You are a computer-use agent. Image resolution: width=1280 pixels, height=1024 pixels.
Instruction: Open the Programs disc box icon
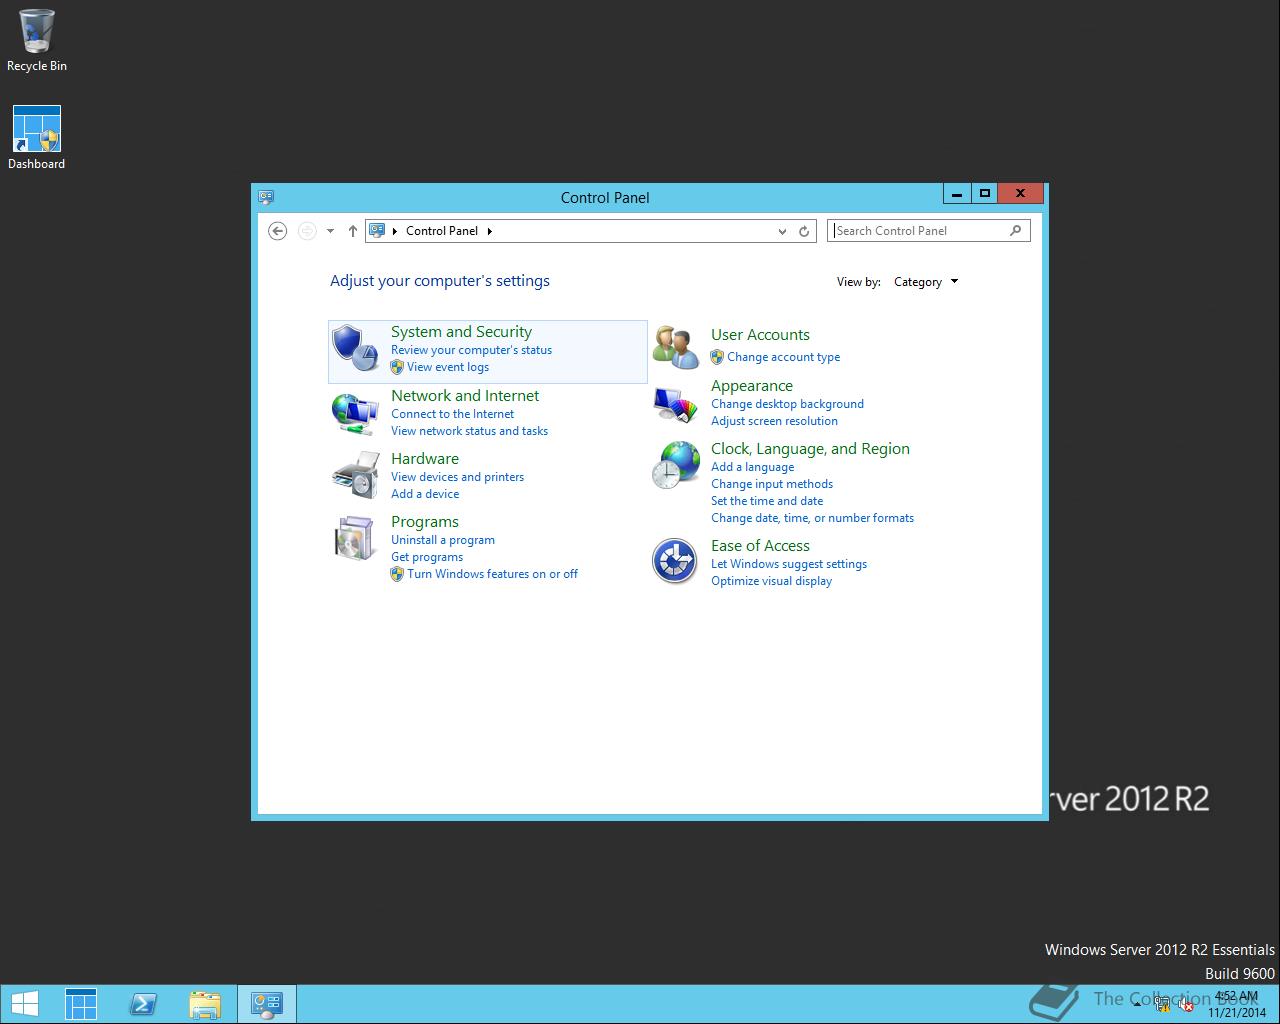point(355,538)
